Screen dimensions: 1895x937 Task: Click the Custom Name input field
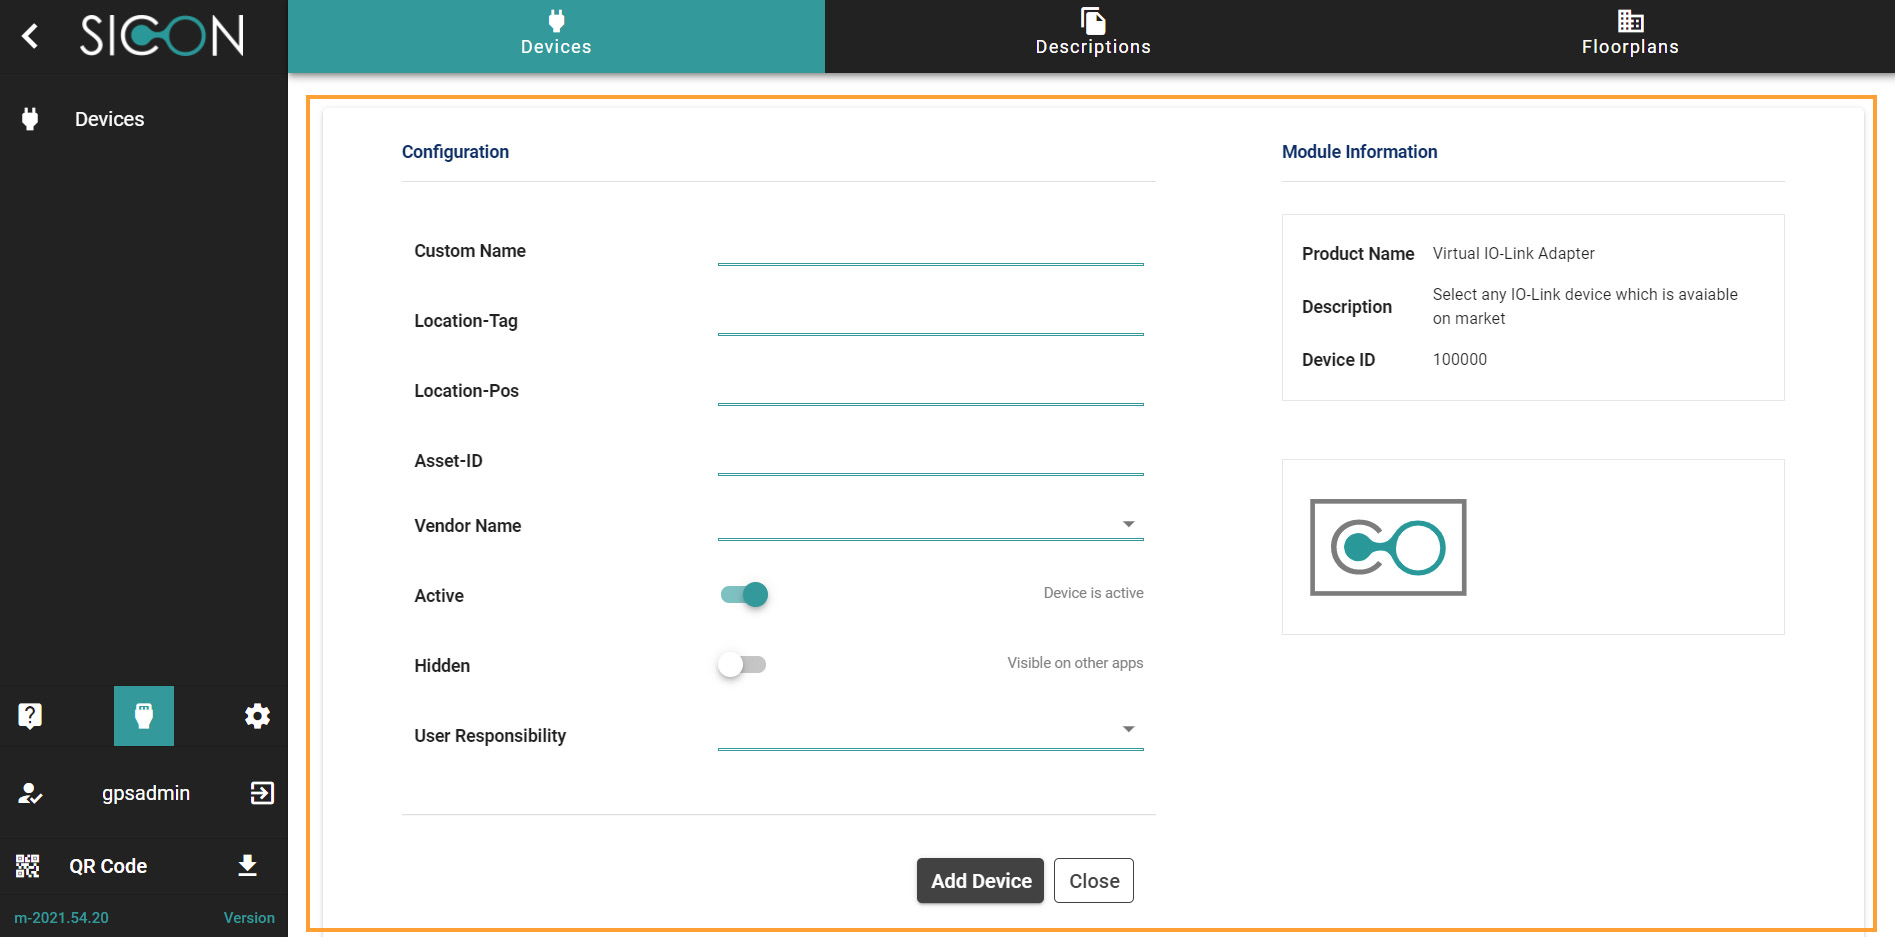coord(930,251)
